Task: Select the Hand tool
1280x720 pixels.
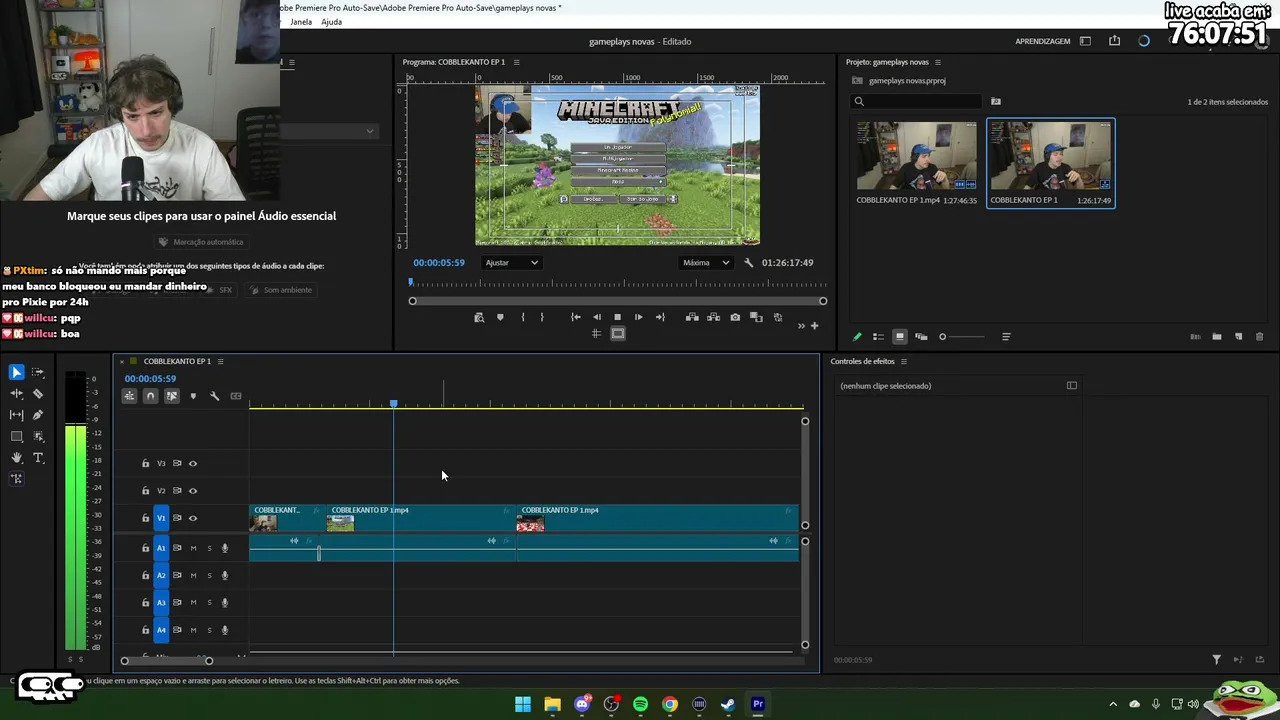Action: [x=17, y=458]
